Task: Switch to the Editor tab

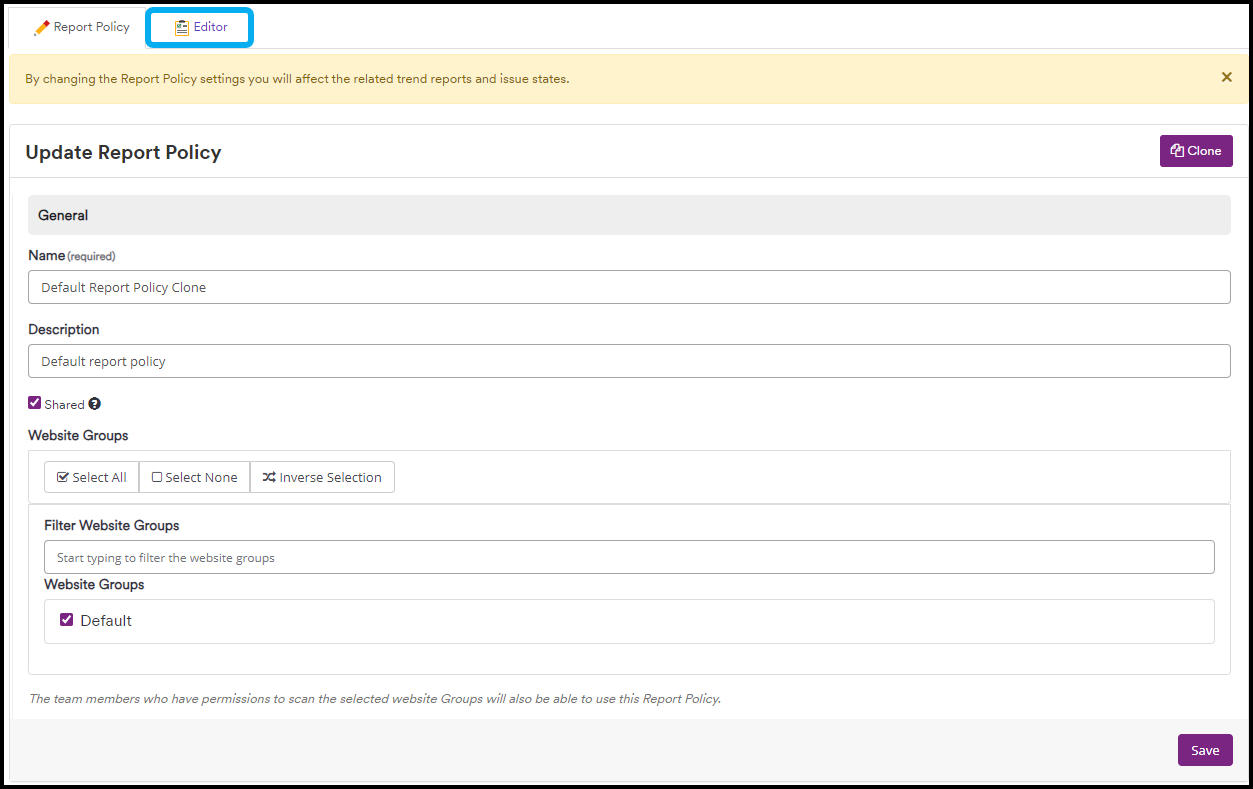Action: [199, 27]
